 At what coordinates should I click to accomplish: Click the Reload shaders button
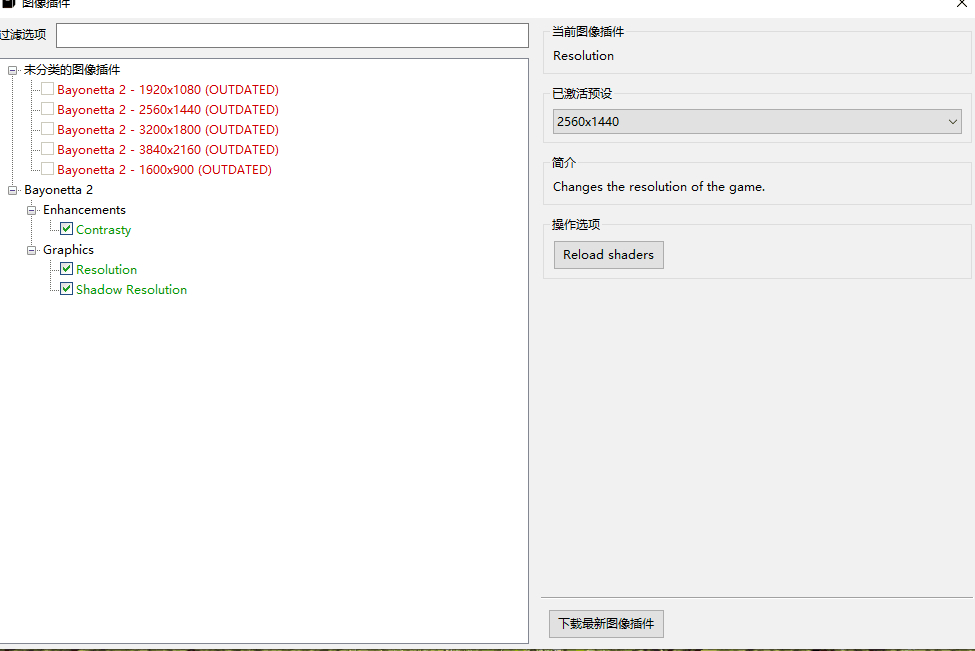[x=608, y=255]
